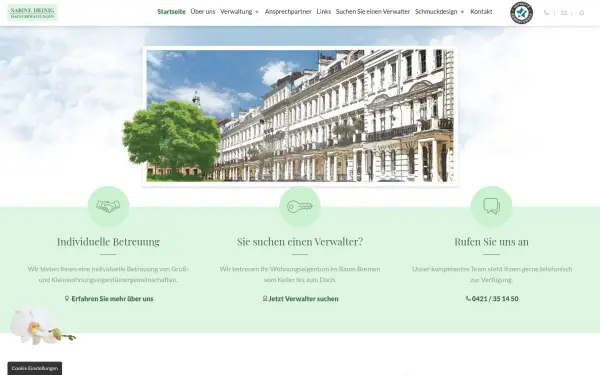
Task: Open the Startseite menu item
Action: tap(171, 11)
